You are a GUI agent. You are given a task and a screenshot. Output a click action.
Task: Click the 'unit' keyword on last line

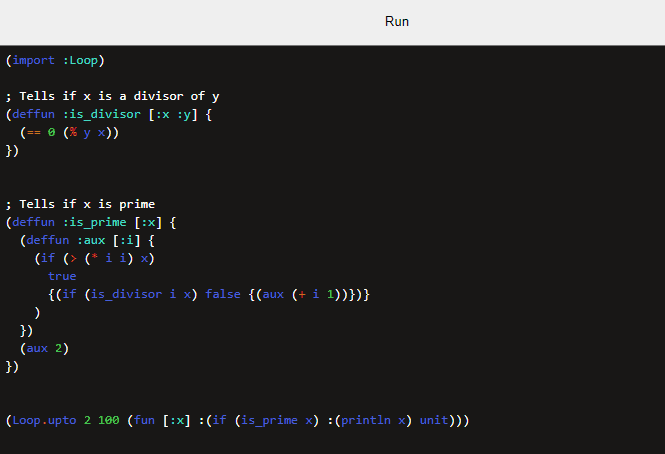435,420
